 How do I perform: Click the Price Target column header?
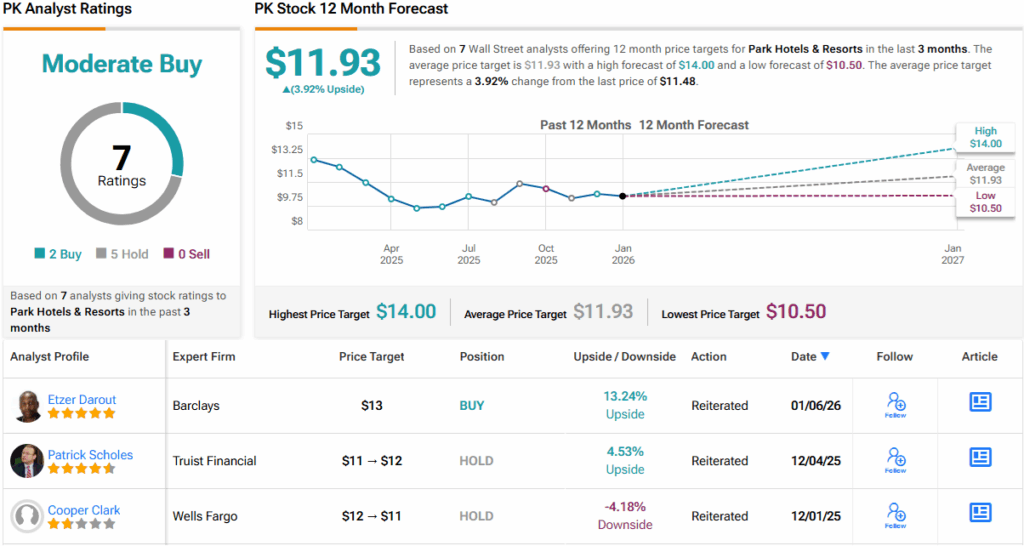[370, 356]
